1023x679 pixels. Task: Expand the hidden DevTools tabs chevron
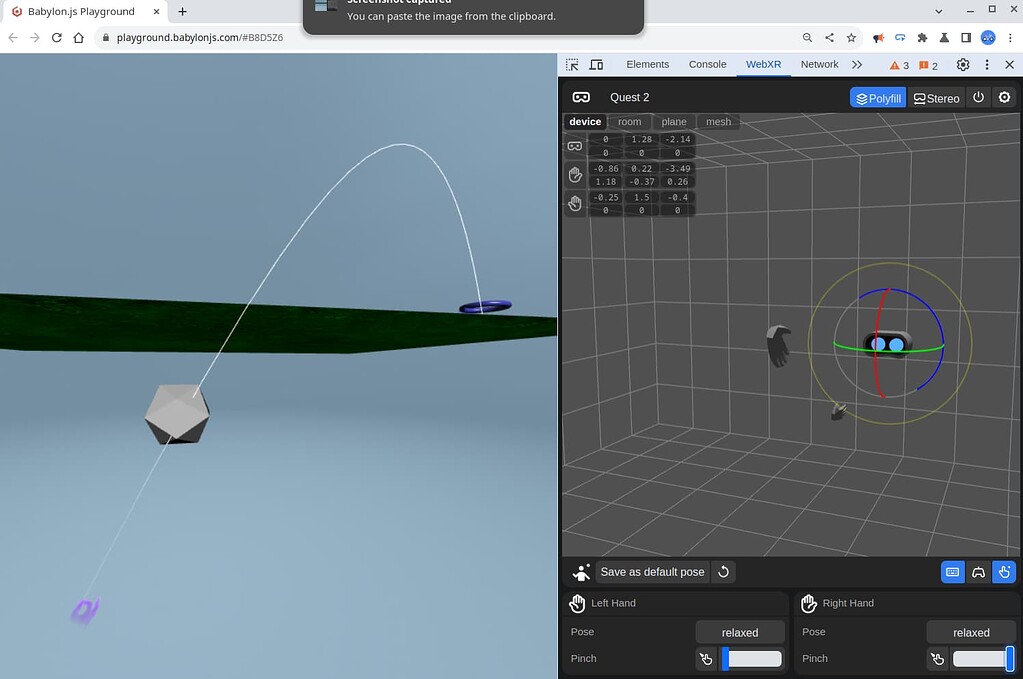coord(857,64)
